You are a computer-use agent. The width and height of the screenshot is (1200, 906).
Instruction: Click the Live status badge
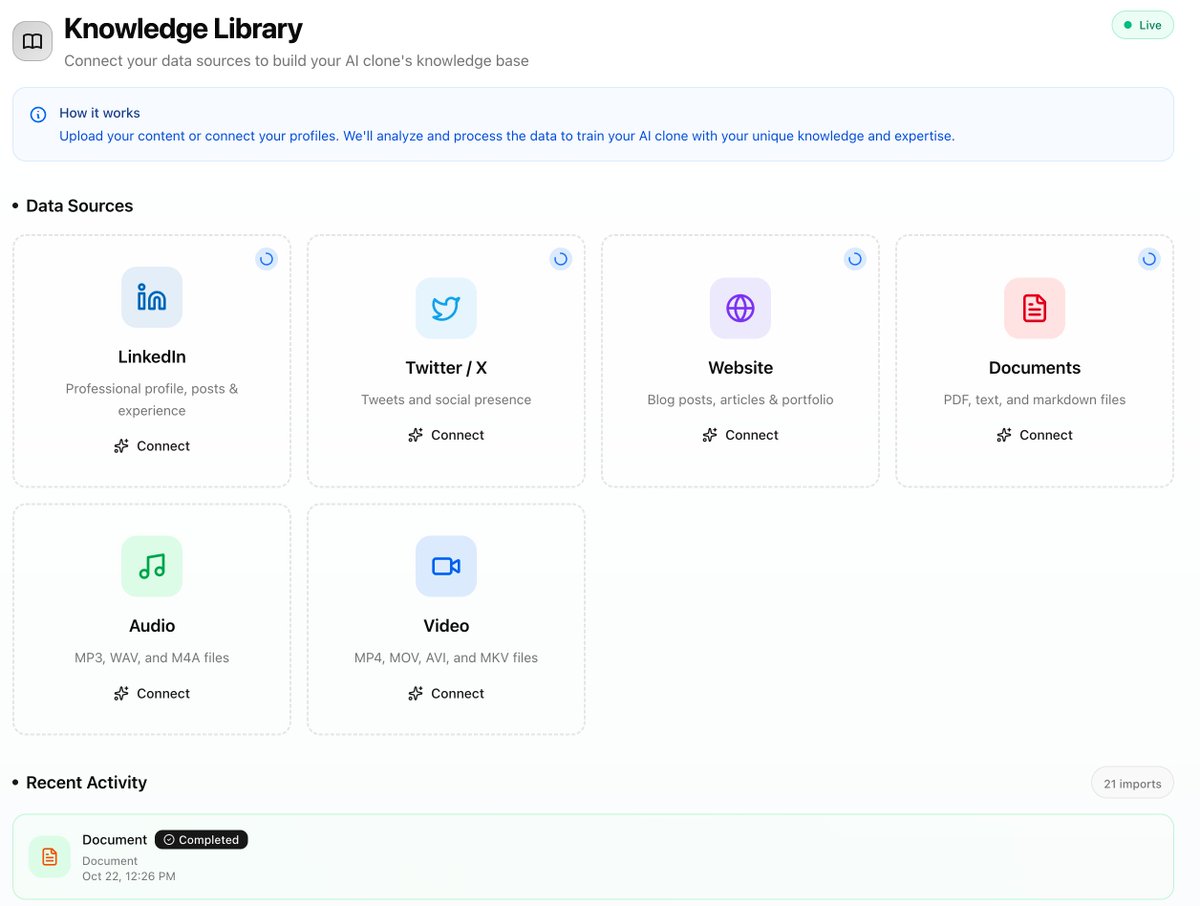[1142, 25]
